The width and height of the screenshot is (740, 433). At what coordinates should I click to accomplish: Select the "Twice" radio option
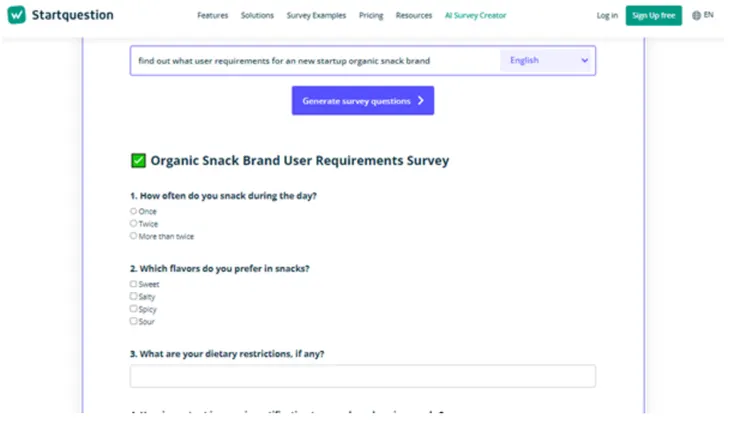point(134,223)
